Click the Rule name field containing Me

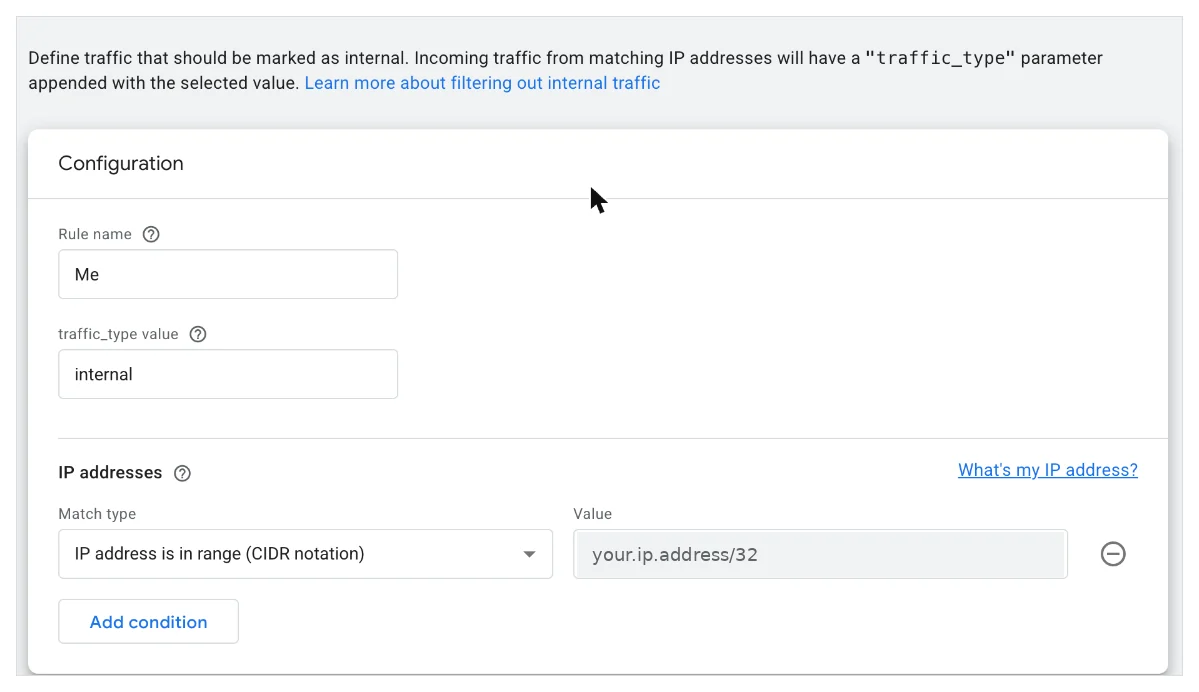[228, 274]
